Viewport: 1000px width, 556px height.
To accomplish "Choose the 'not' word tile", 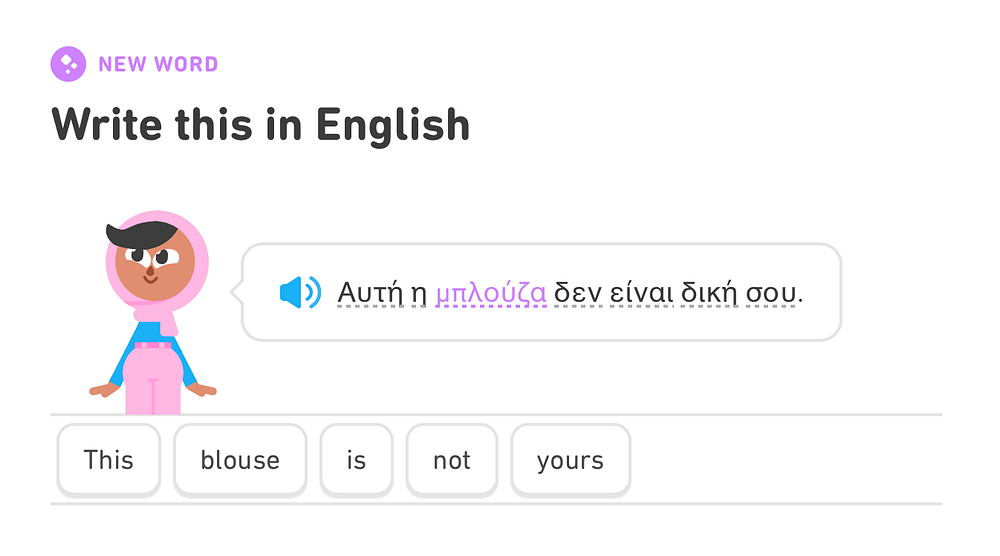I will 452,460.
